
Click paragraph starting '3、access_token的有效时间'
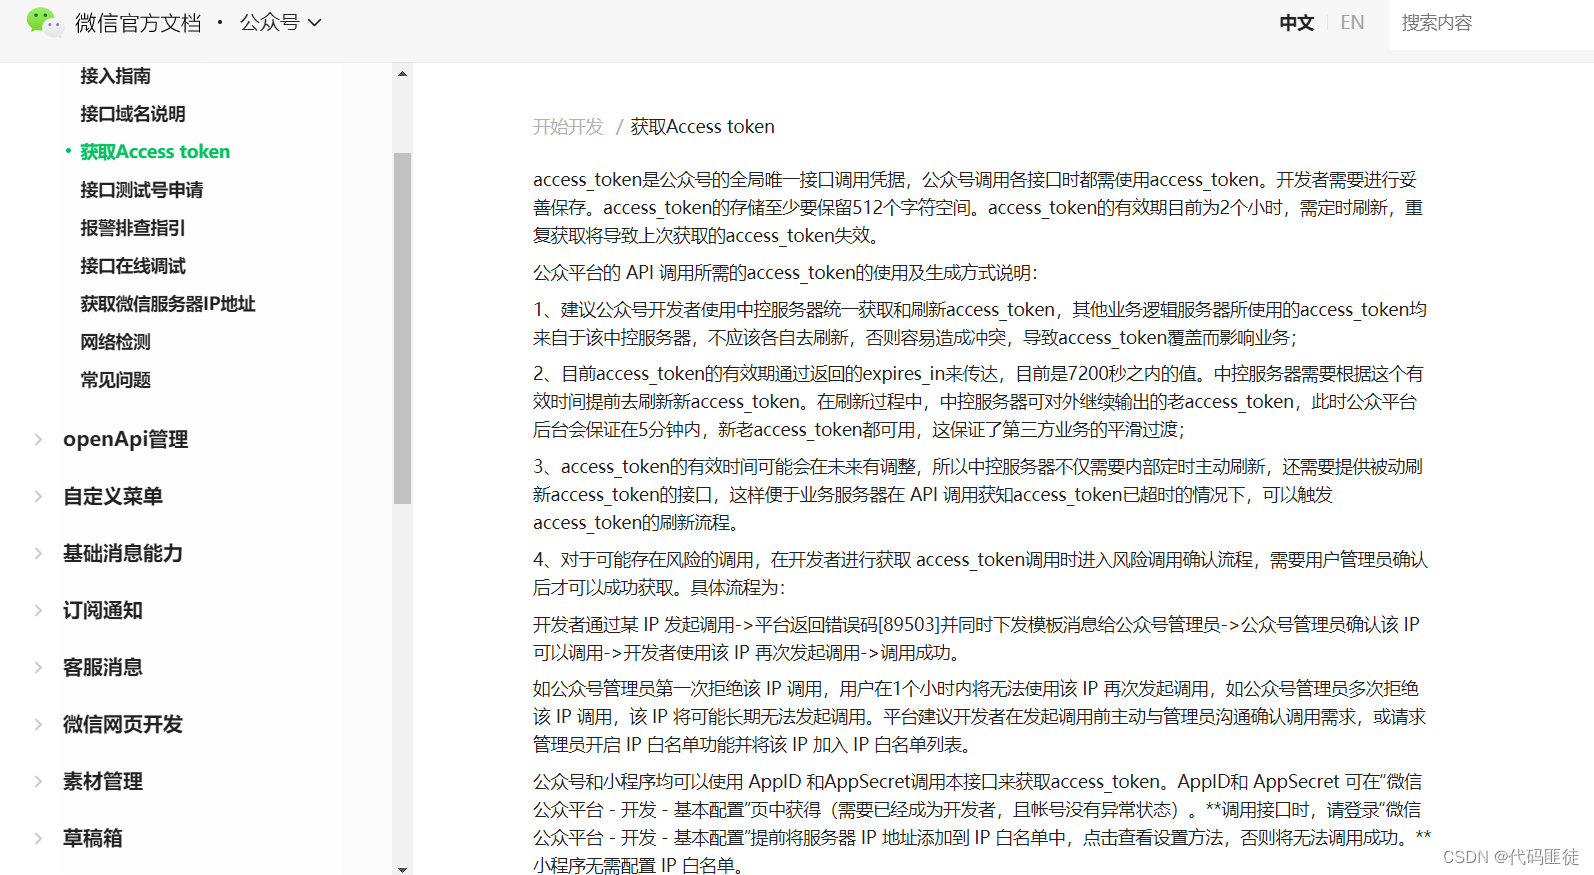pos(978,495)
